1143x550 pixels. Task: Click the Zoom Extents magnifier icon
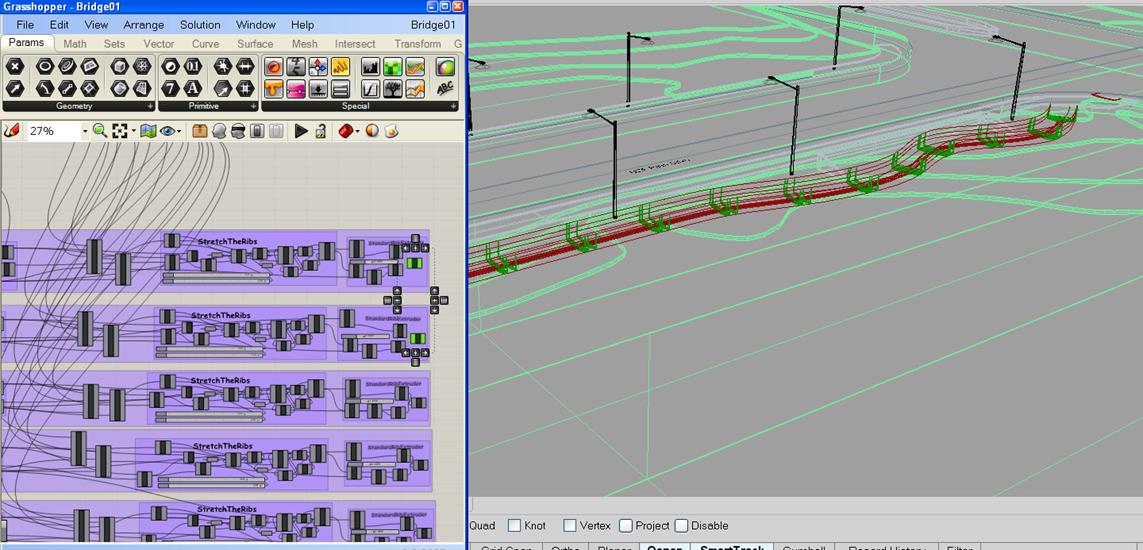[x=100, y=131]
